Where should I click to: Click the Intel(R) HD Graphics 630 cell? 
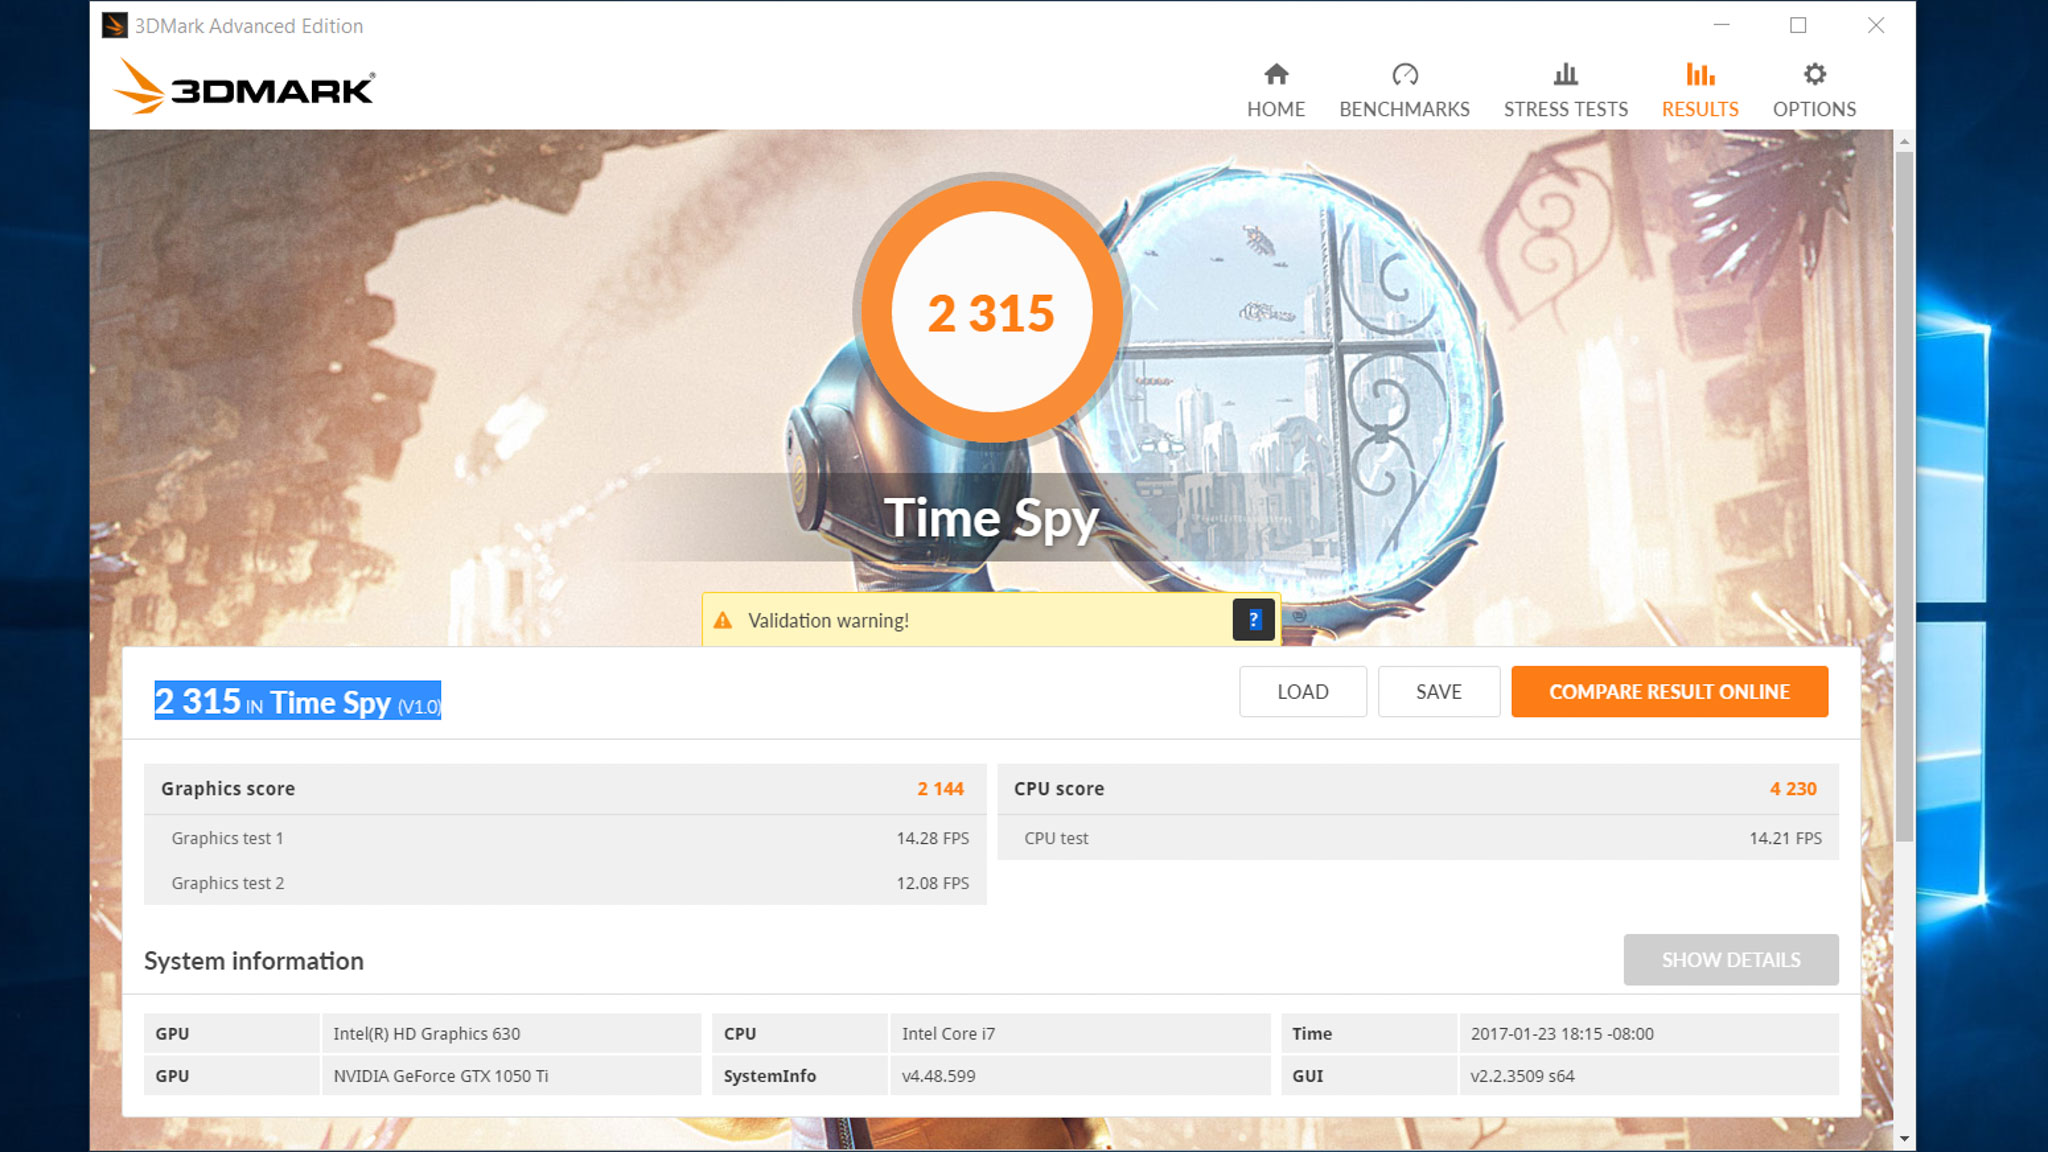coord(511,1033)
